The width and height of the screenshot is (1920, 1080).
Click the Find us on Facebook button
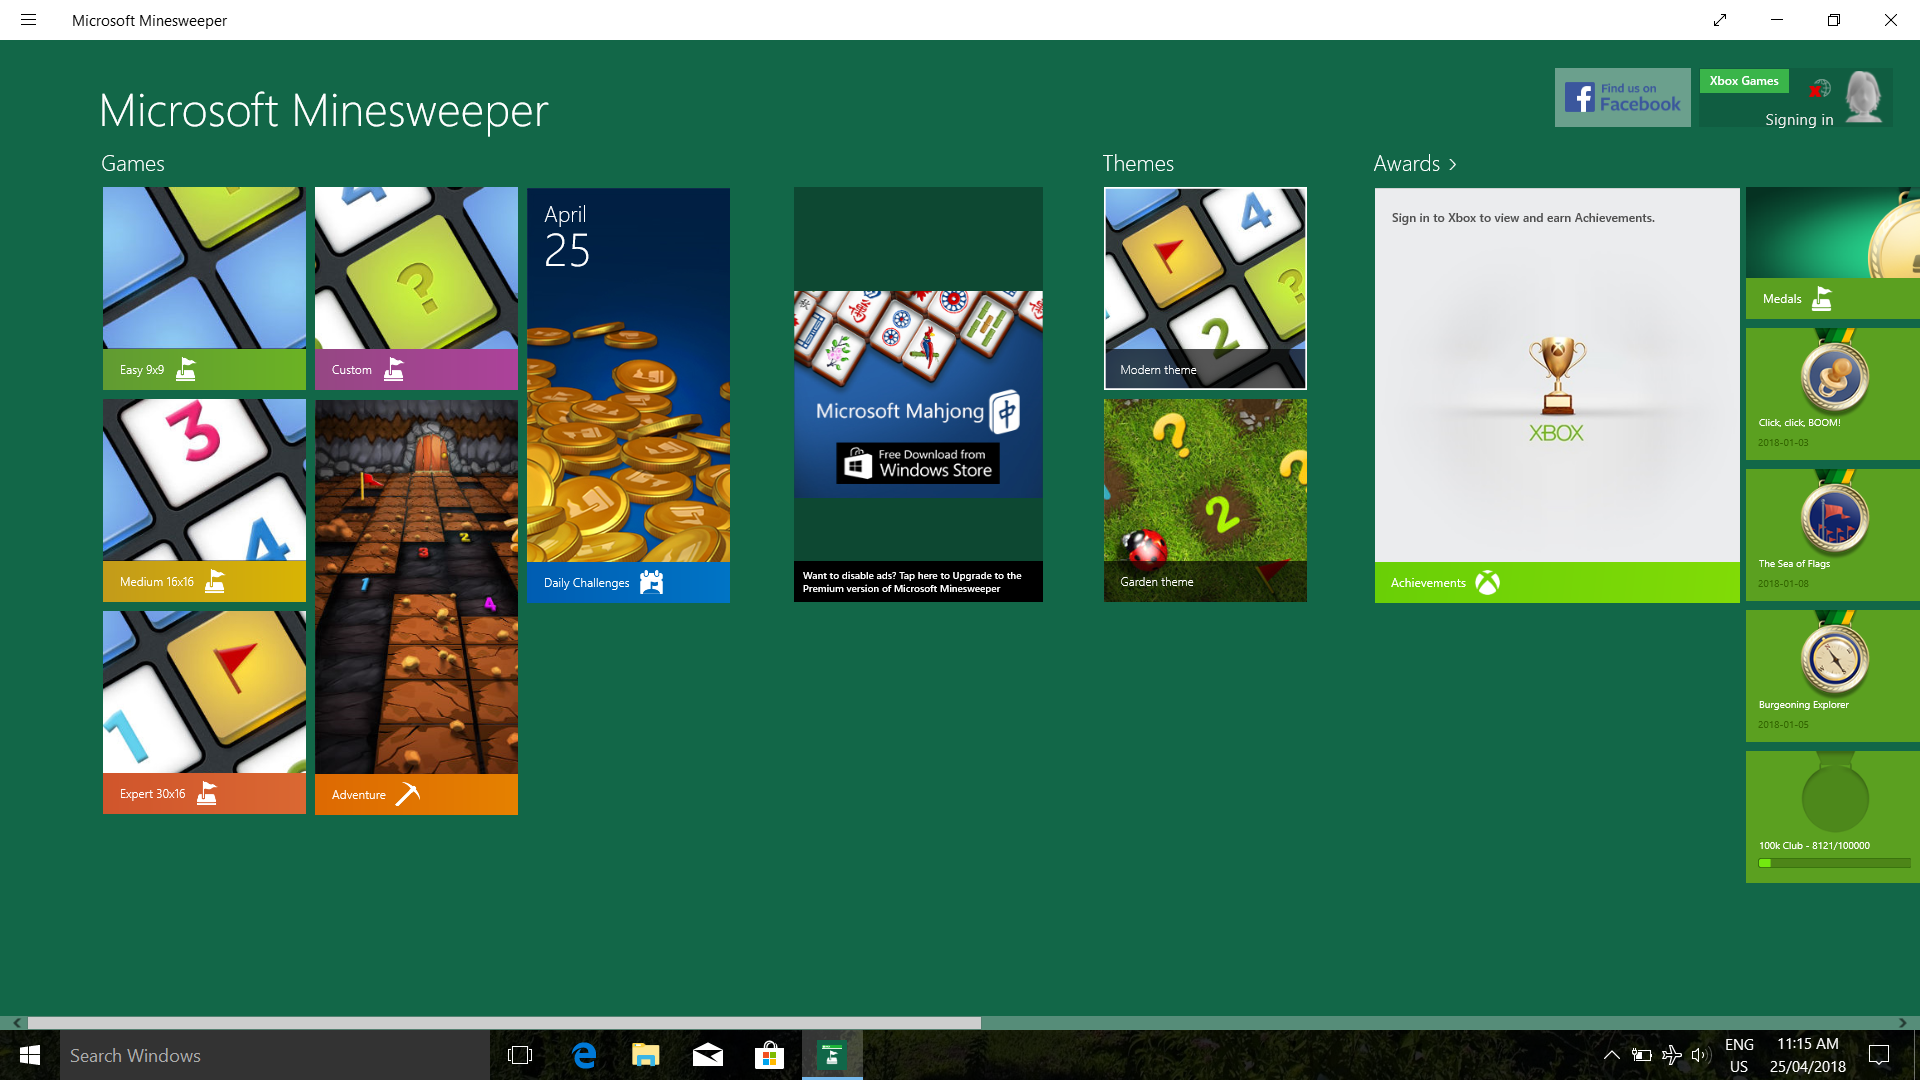(1622, 97)
